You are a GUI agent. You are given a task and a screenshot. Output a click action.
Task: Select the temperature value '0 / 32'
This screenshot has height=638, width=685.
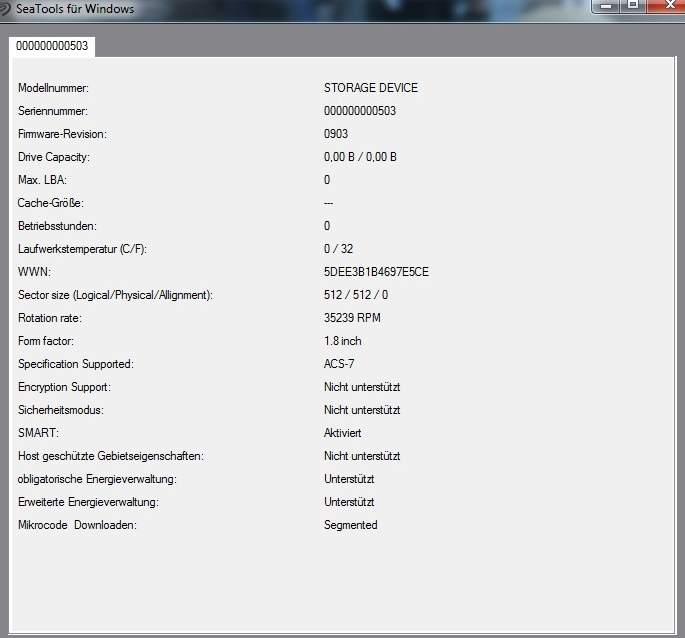(338, 249)
